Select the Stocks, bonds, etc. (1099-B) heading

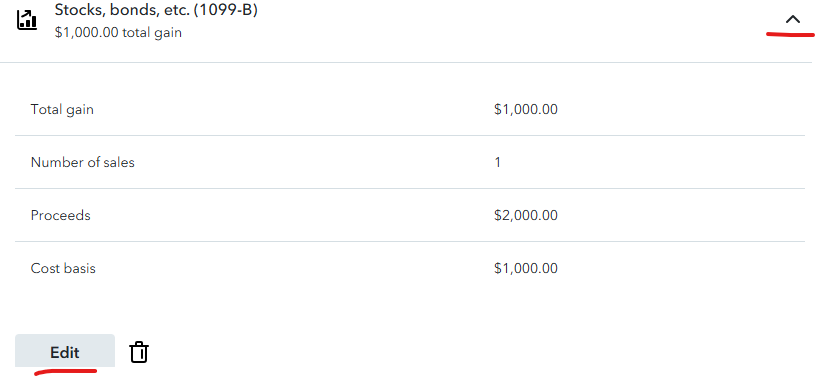(x=156, y=9)
